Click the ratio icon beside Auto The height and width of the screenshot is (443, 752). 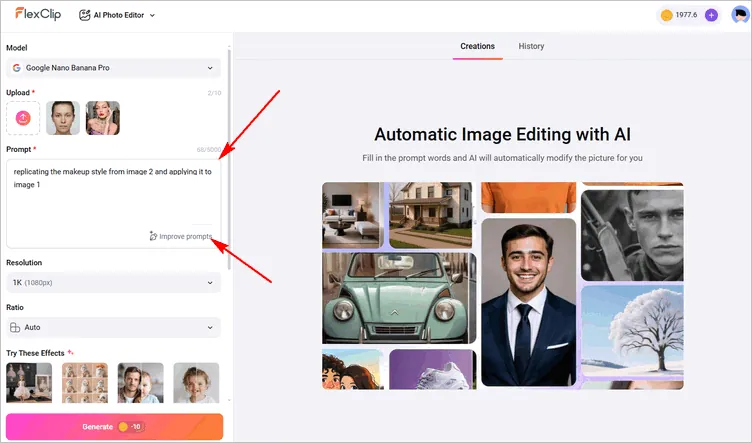coord(15,327)
